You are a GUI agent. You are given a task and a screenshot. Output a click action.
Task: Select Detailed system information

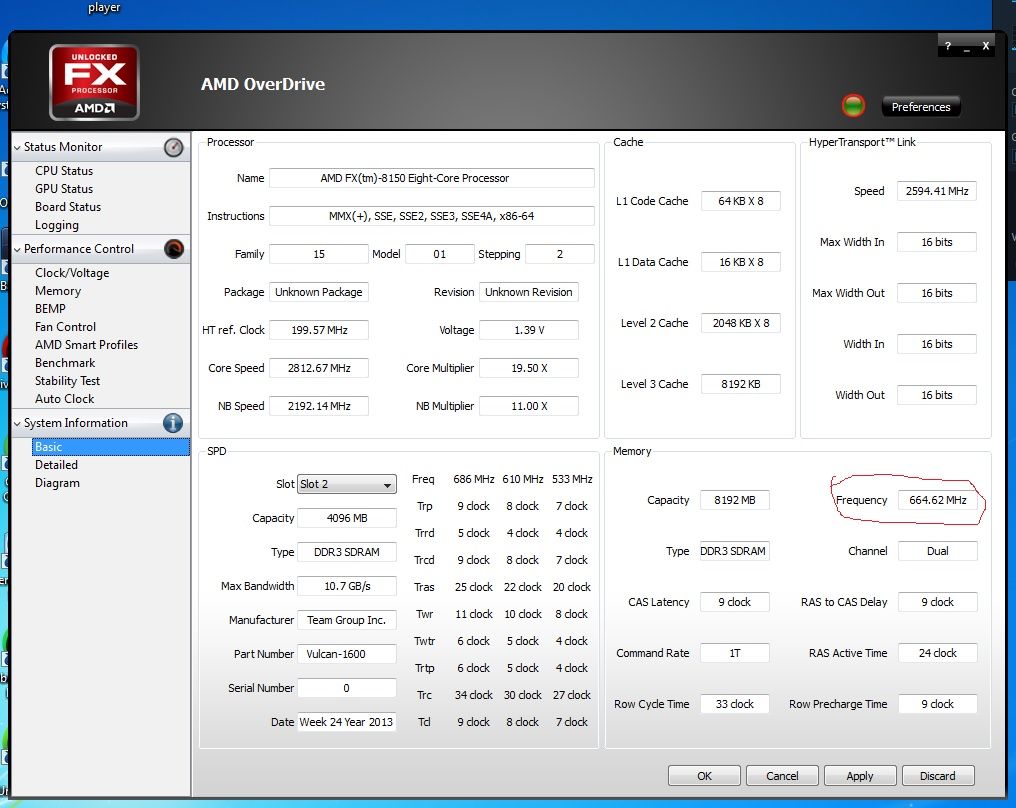[x=56, y=465]
